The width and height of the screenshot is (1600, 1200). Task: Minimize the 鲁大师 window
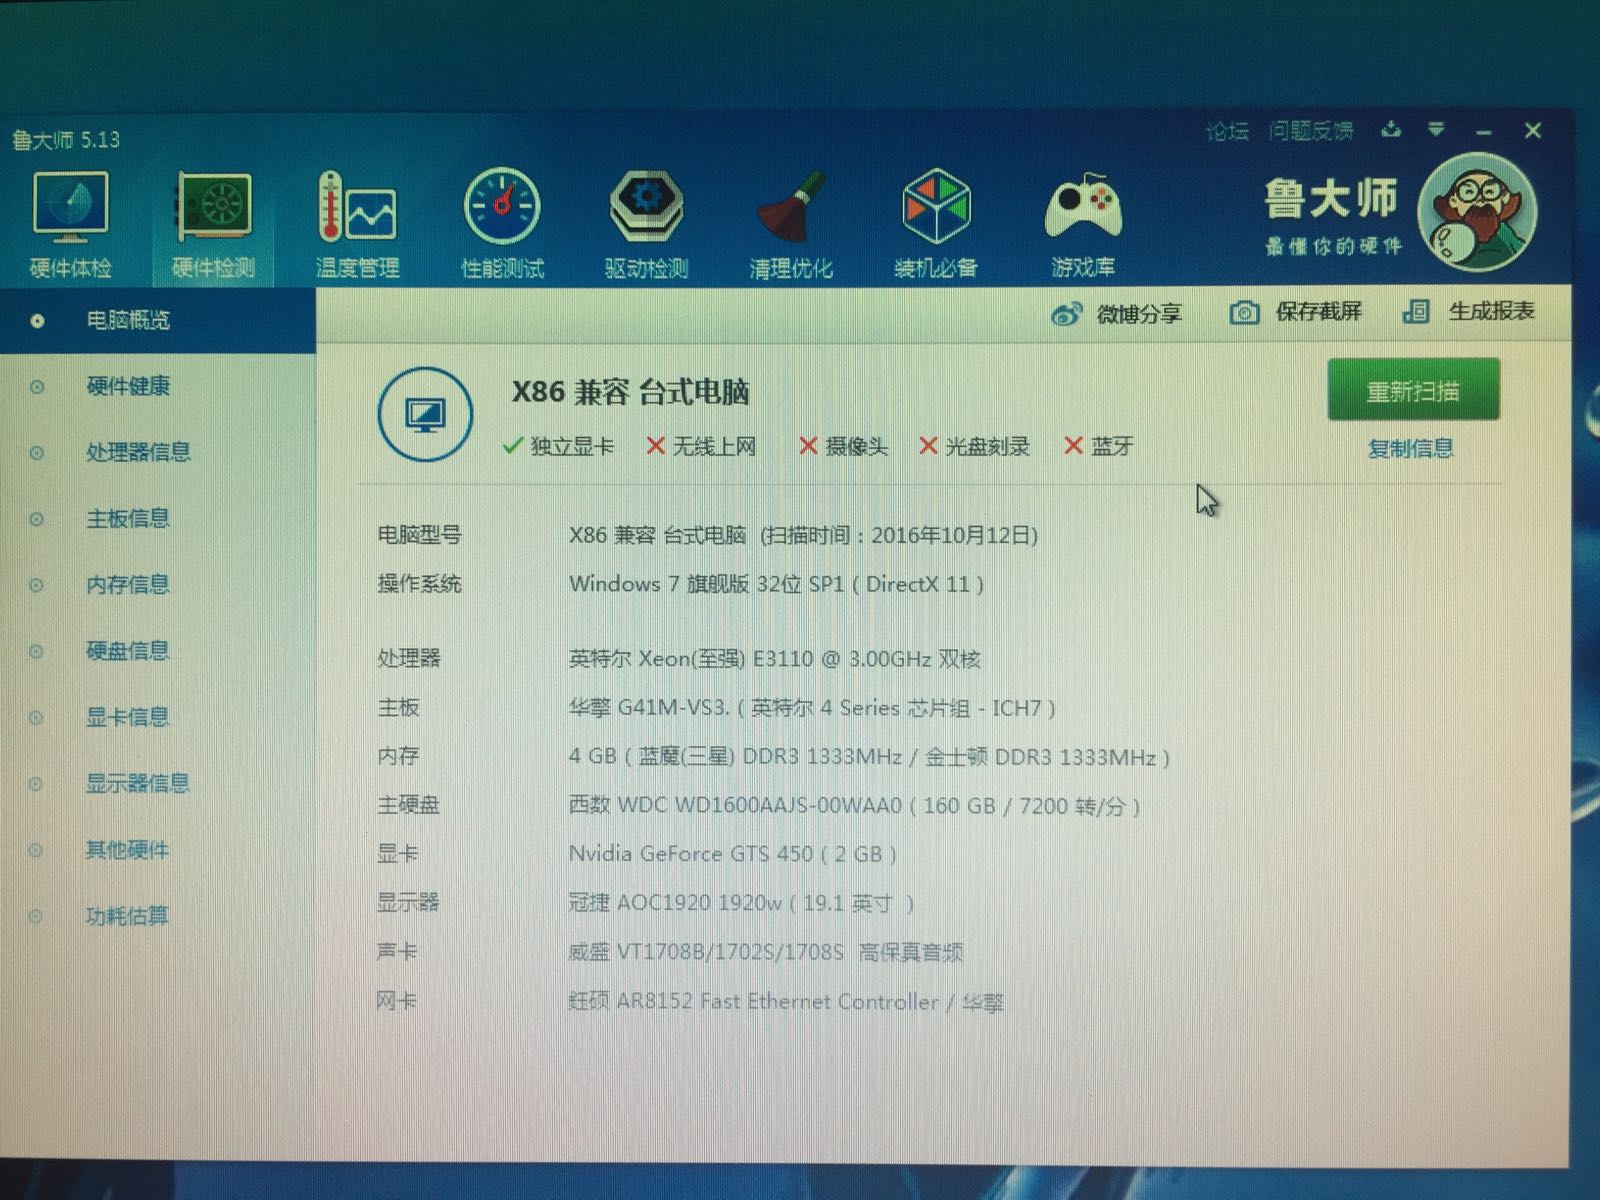coord(1484,132)
